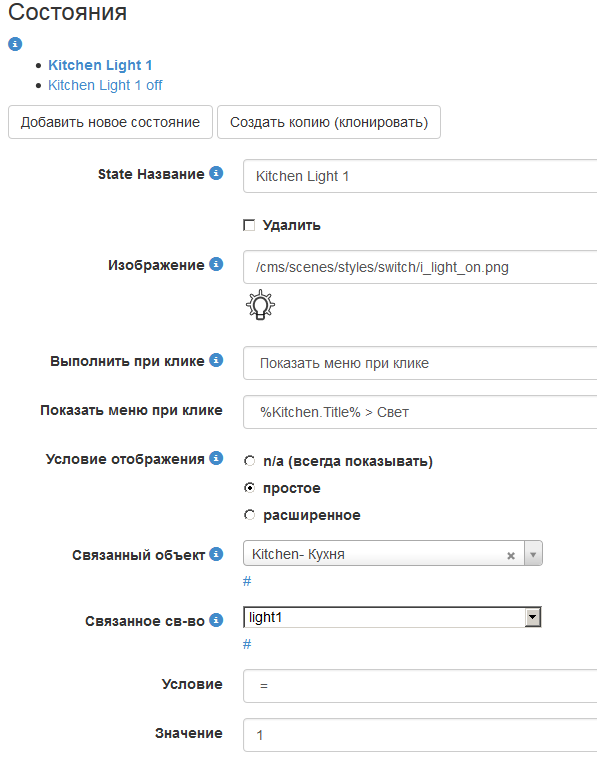Image resolution: width=597 pixels, height=758 pixels.
Task: Check the Удалить checkbox
Action: 249,225
